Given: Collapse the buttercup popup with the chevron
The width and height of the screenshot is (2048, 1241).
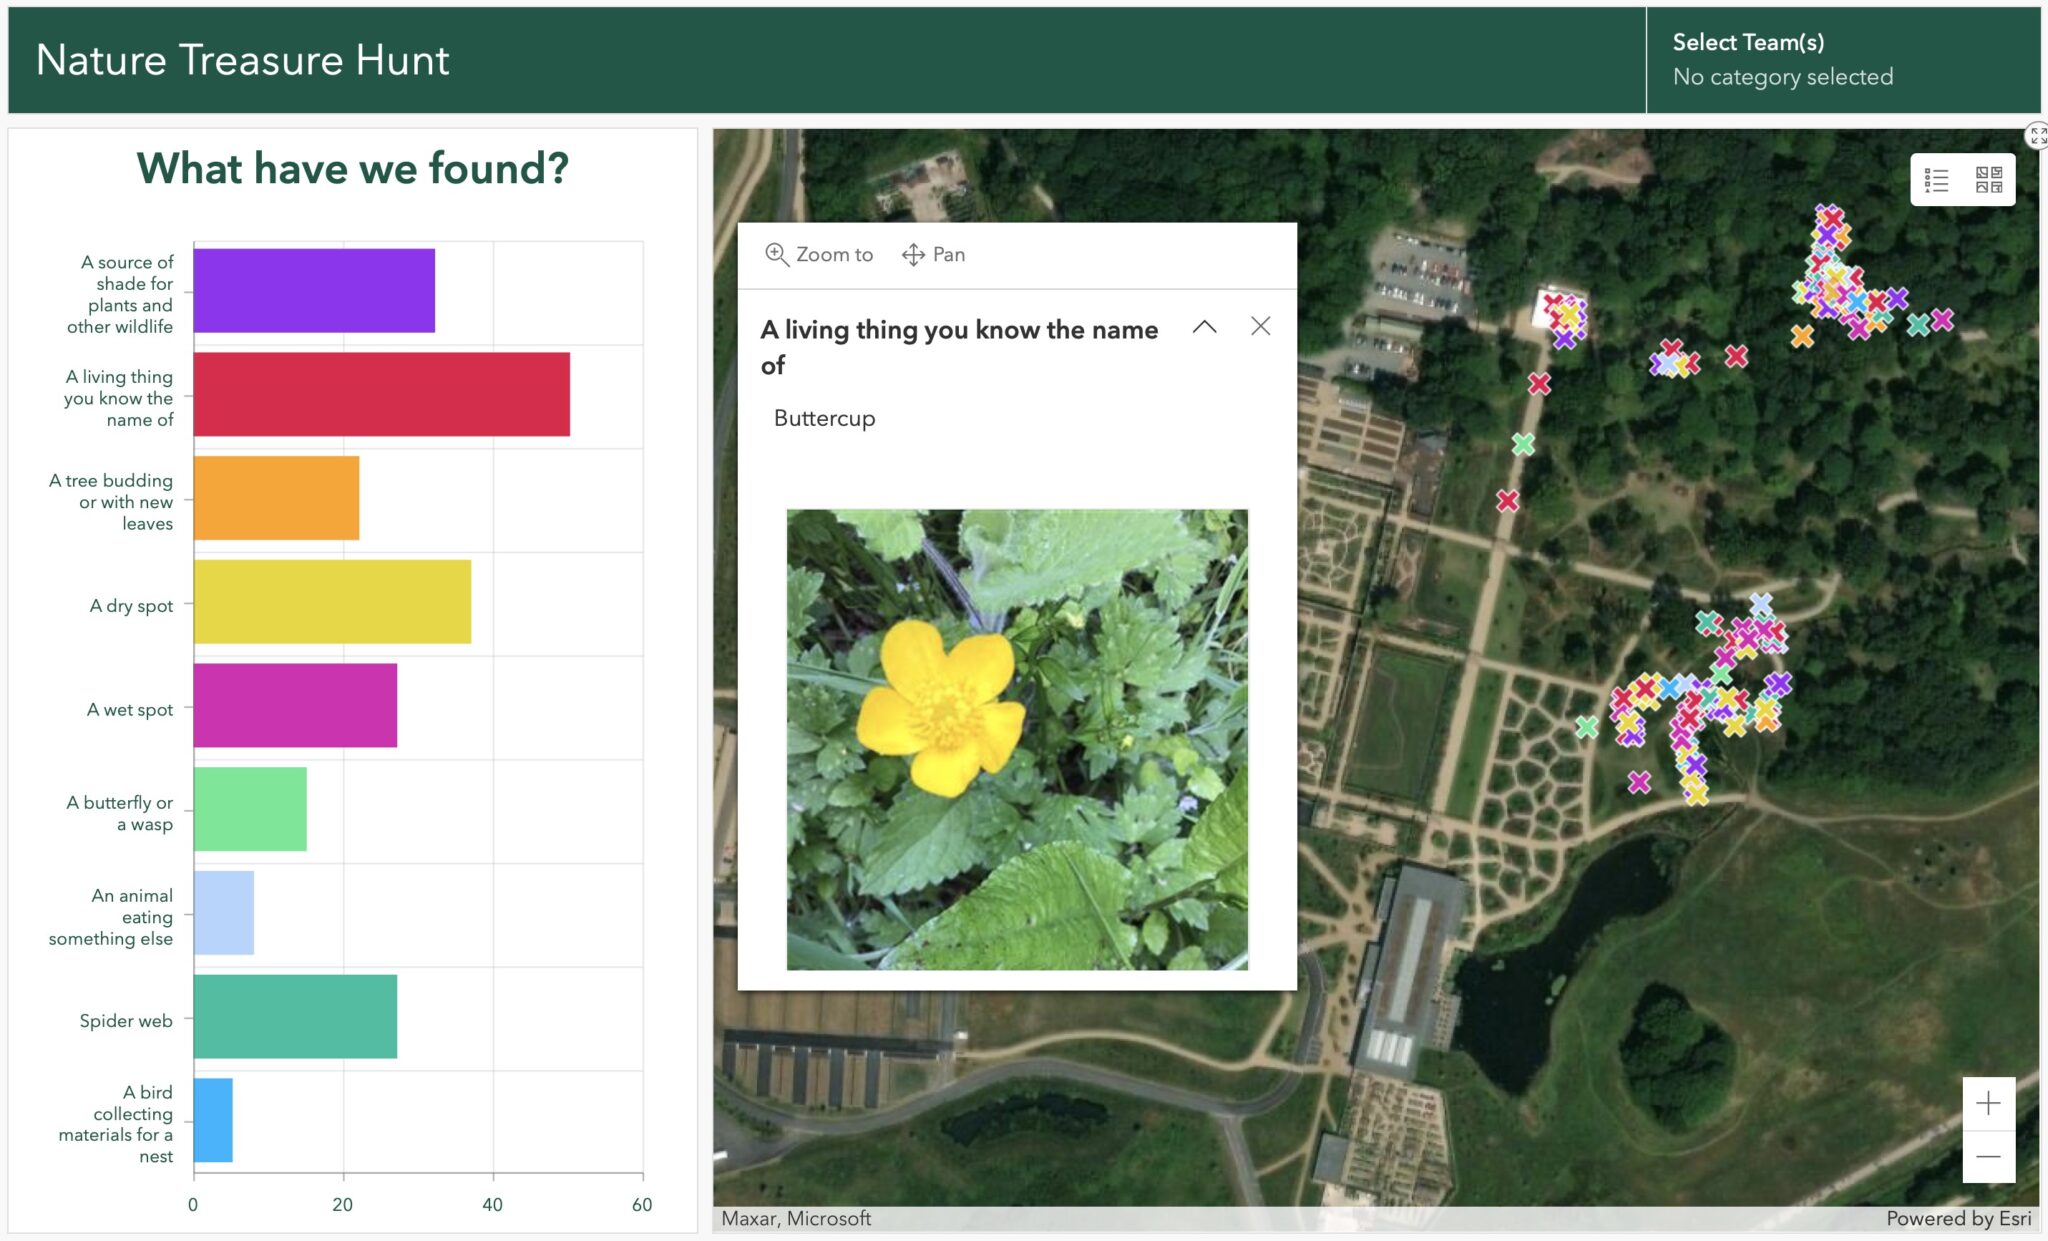Looking at the screenshot, I should pos(1205,327).
